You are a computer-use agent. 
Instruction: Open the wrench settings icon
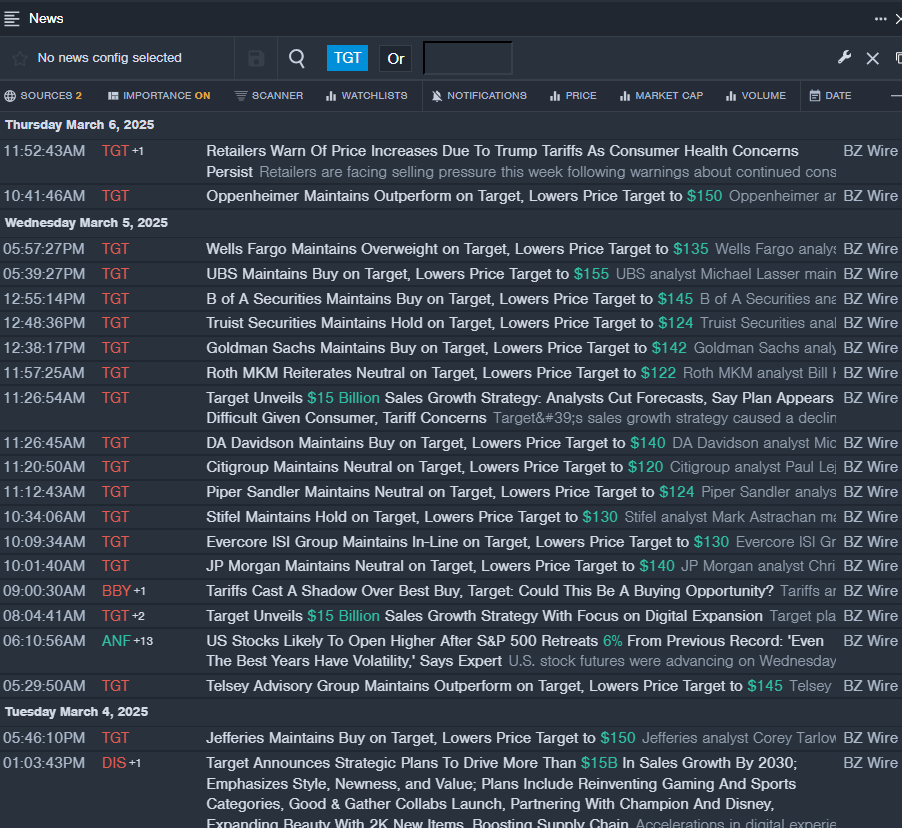(844, 58)
